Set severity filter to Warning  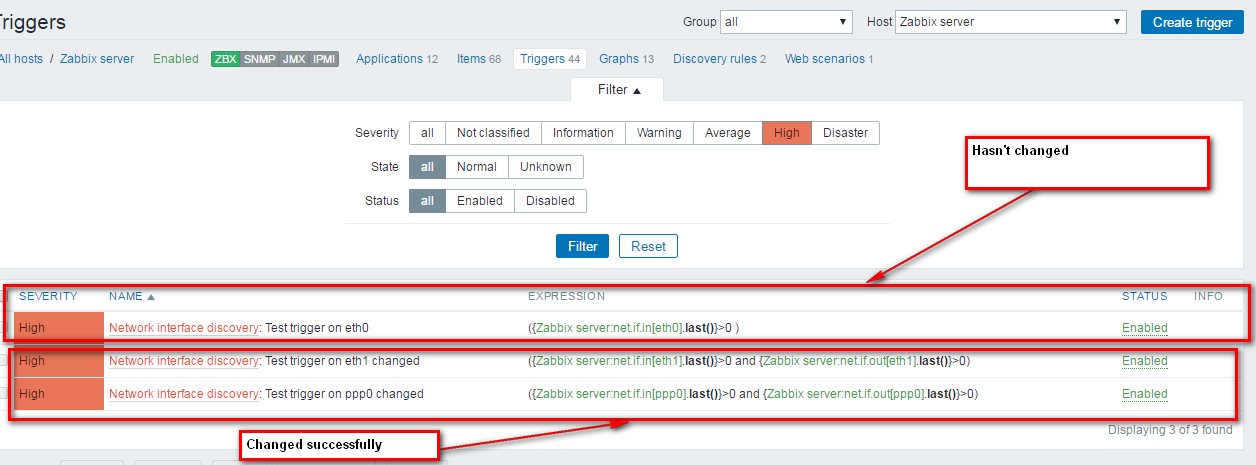659,133
